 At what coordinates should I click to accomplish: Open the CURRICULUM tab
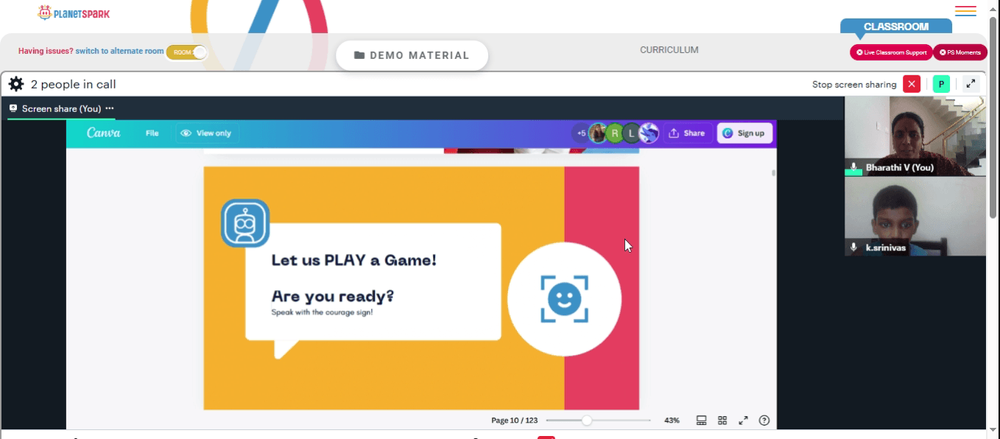point(669,50)
